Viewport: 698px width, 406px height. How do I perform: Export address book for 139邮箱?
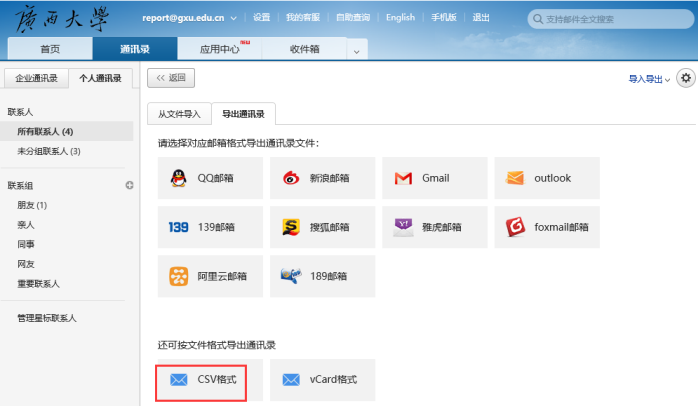tap(210, 227)
